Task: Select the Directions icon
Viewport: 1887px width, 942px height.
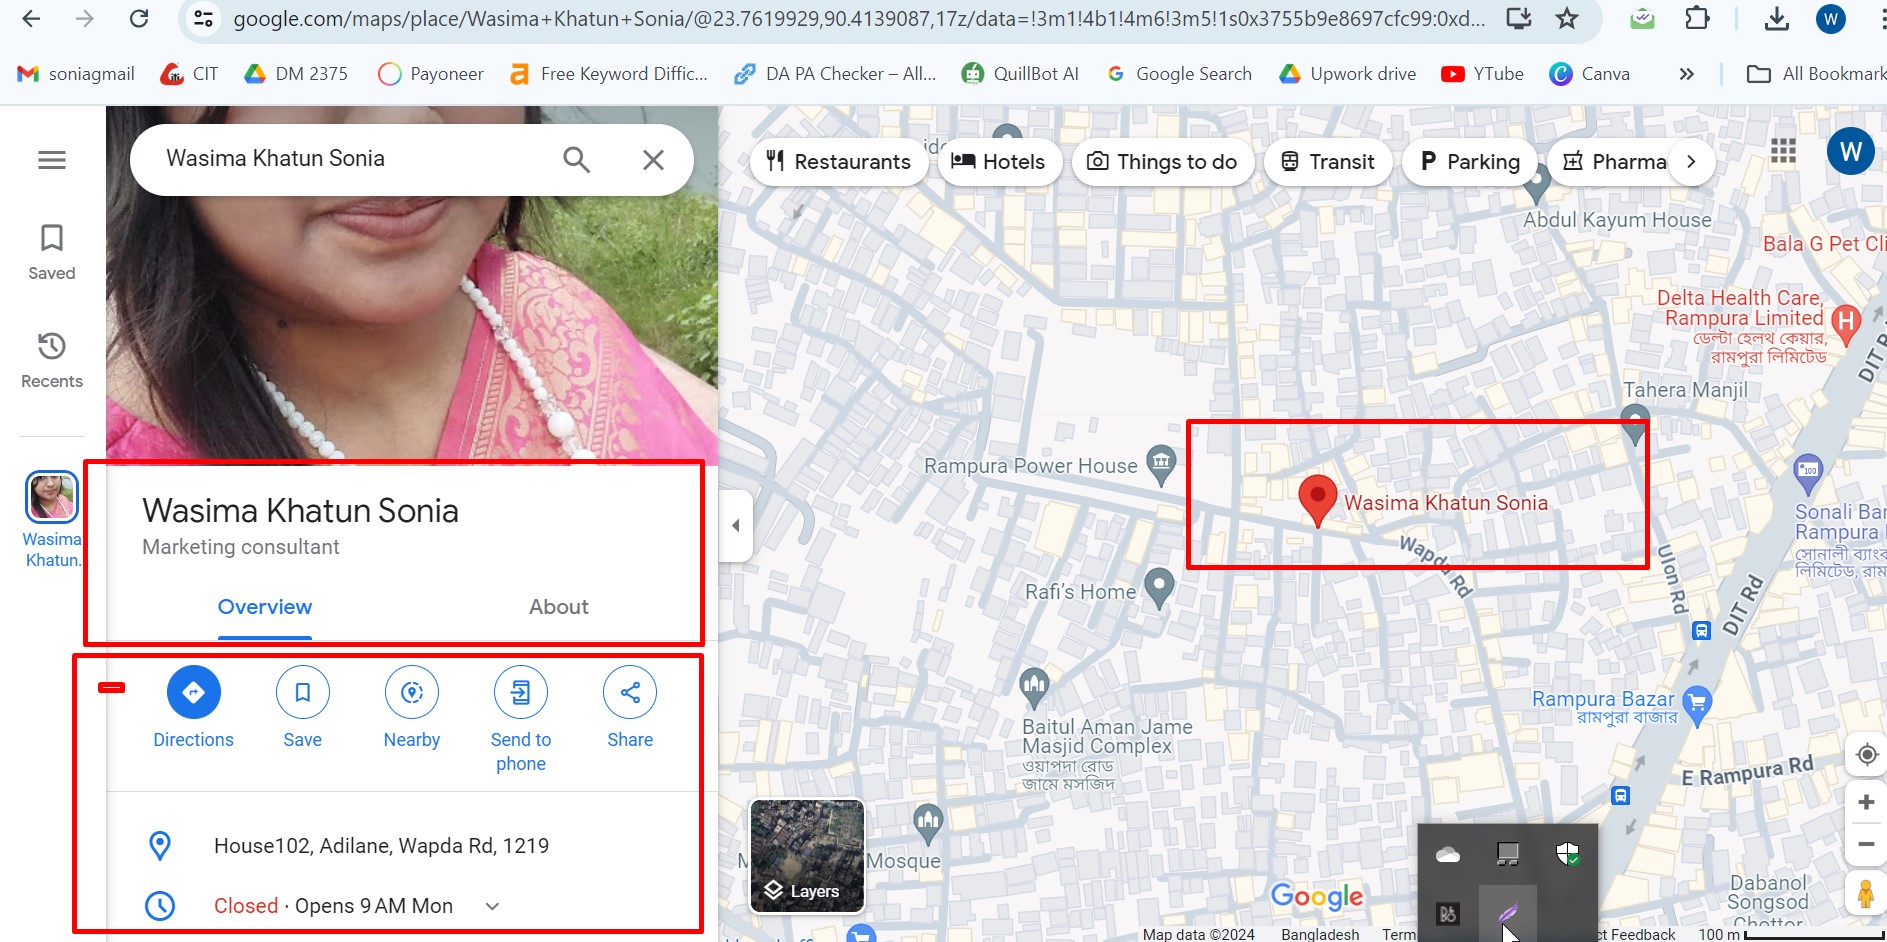Action: coord(193,692)
